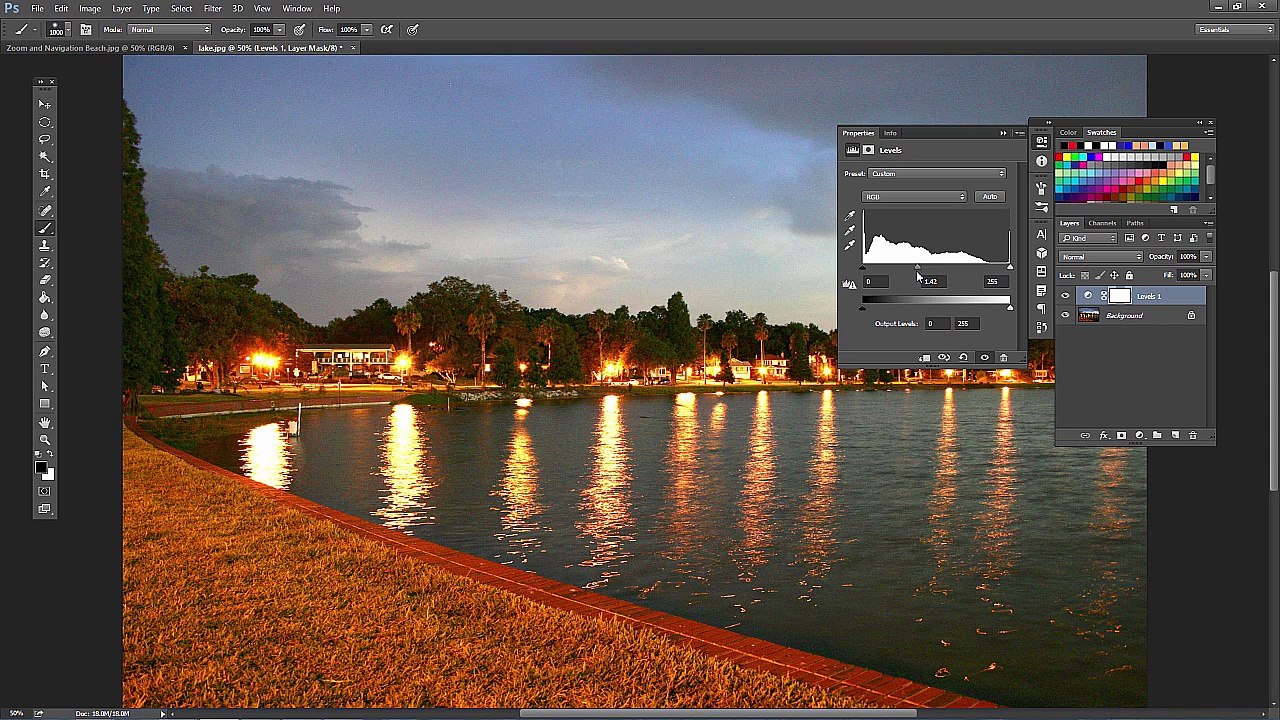
Task: Select the Magic Wand tool
Action: click(45, 157)
